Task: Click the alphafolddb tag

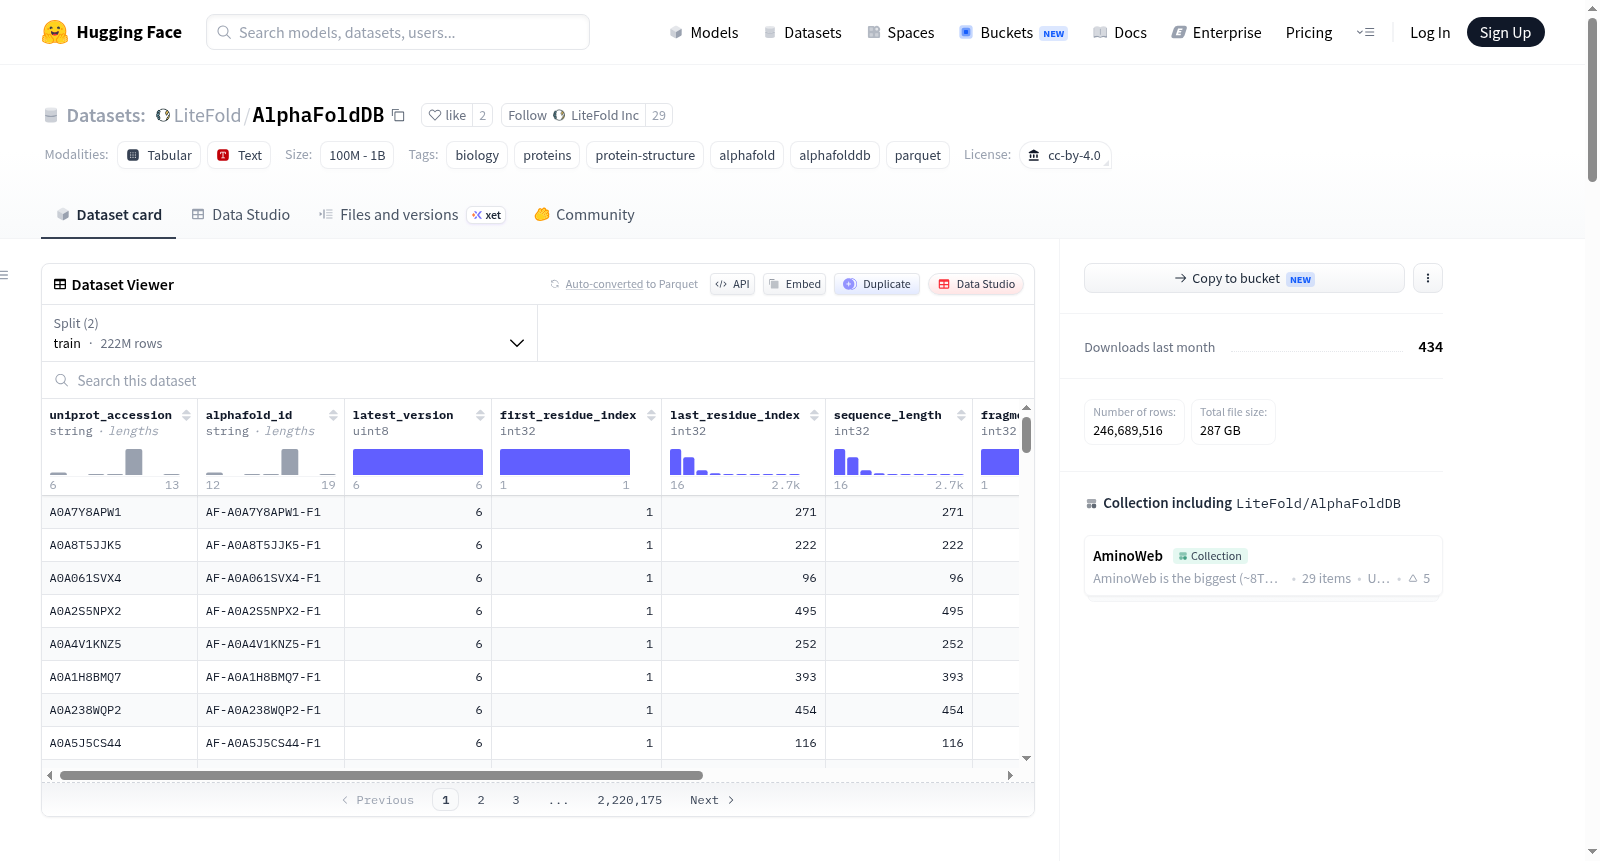Action: tap(834, 155)
